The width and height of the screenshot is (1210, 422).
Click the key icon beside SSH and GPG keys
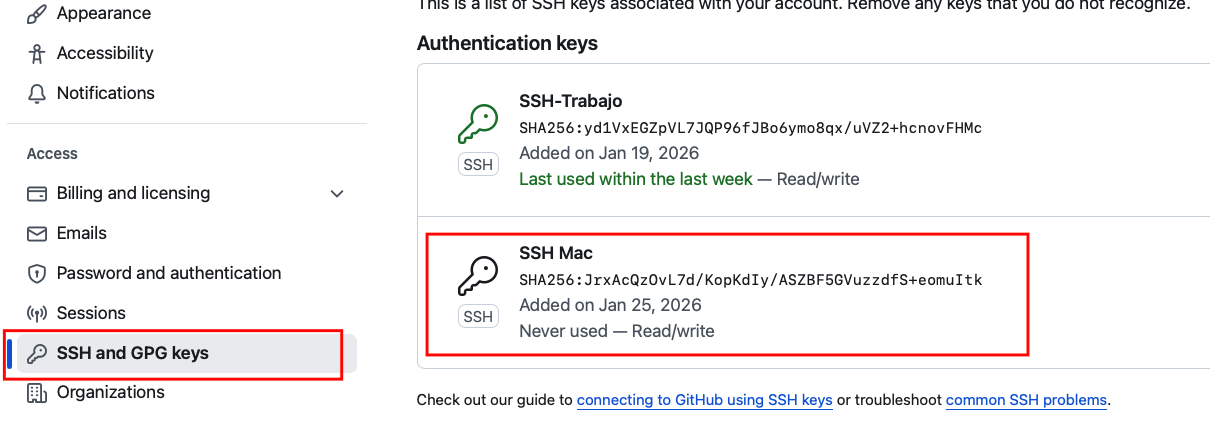click(x=37, y=353)
